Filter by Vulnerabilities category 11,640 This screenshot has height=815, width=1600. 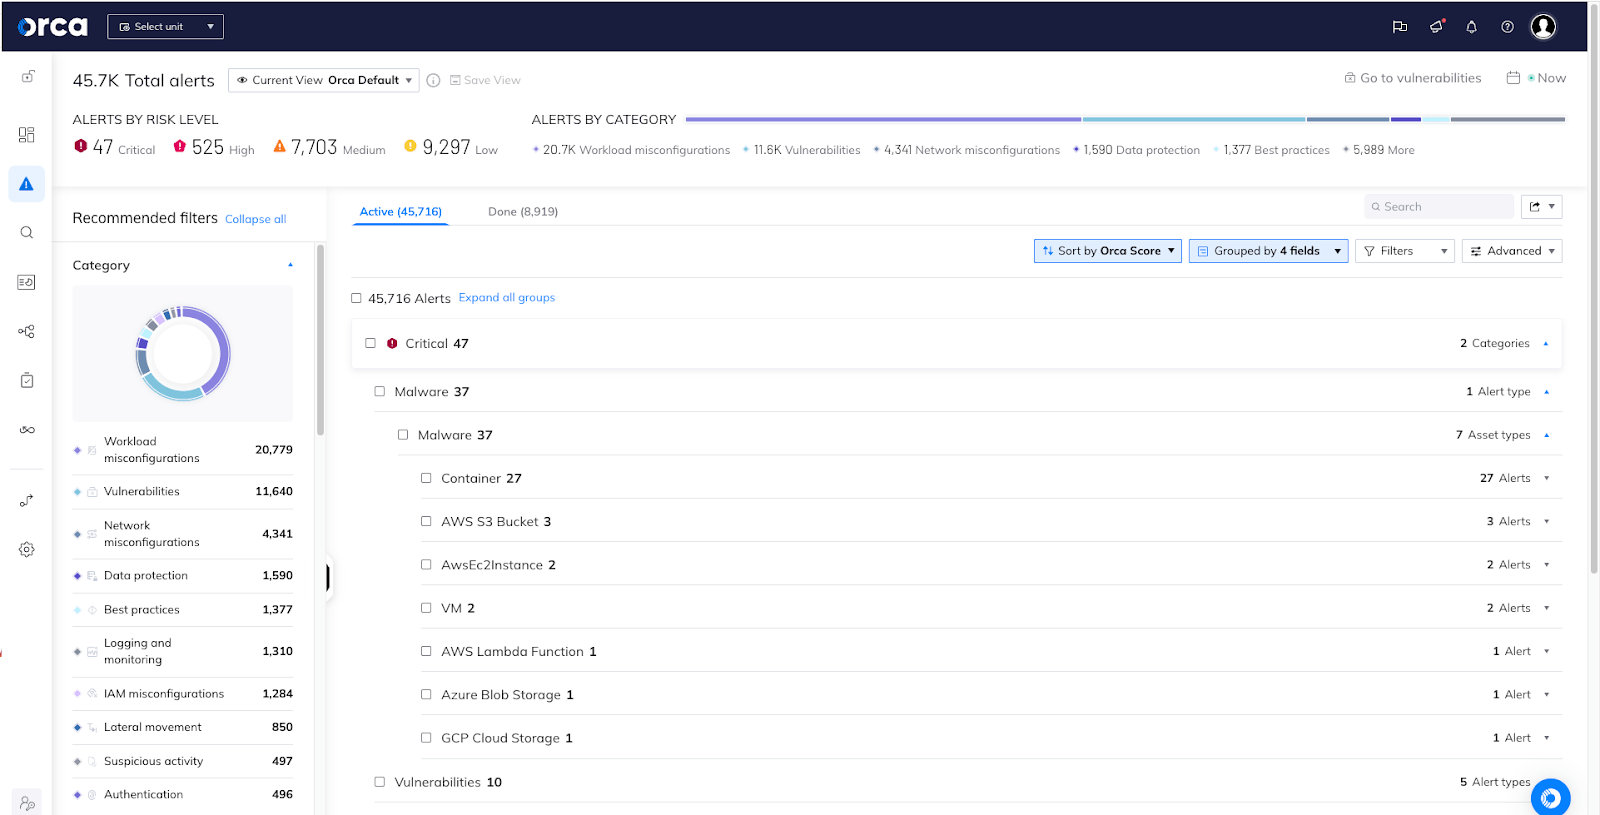[x=183, y=492]
